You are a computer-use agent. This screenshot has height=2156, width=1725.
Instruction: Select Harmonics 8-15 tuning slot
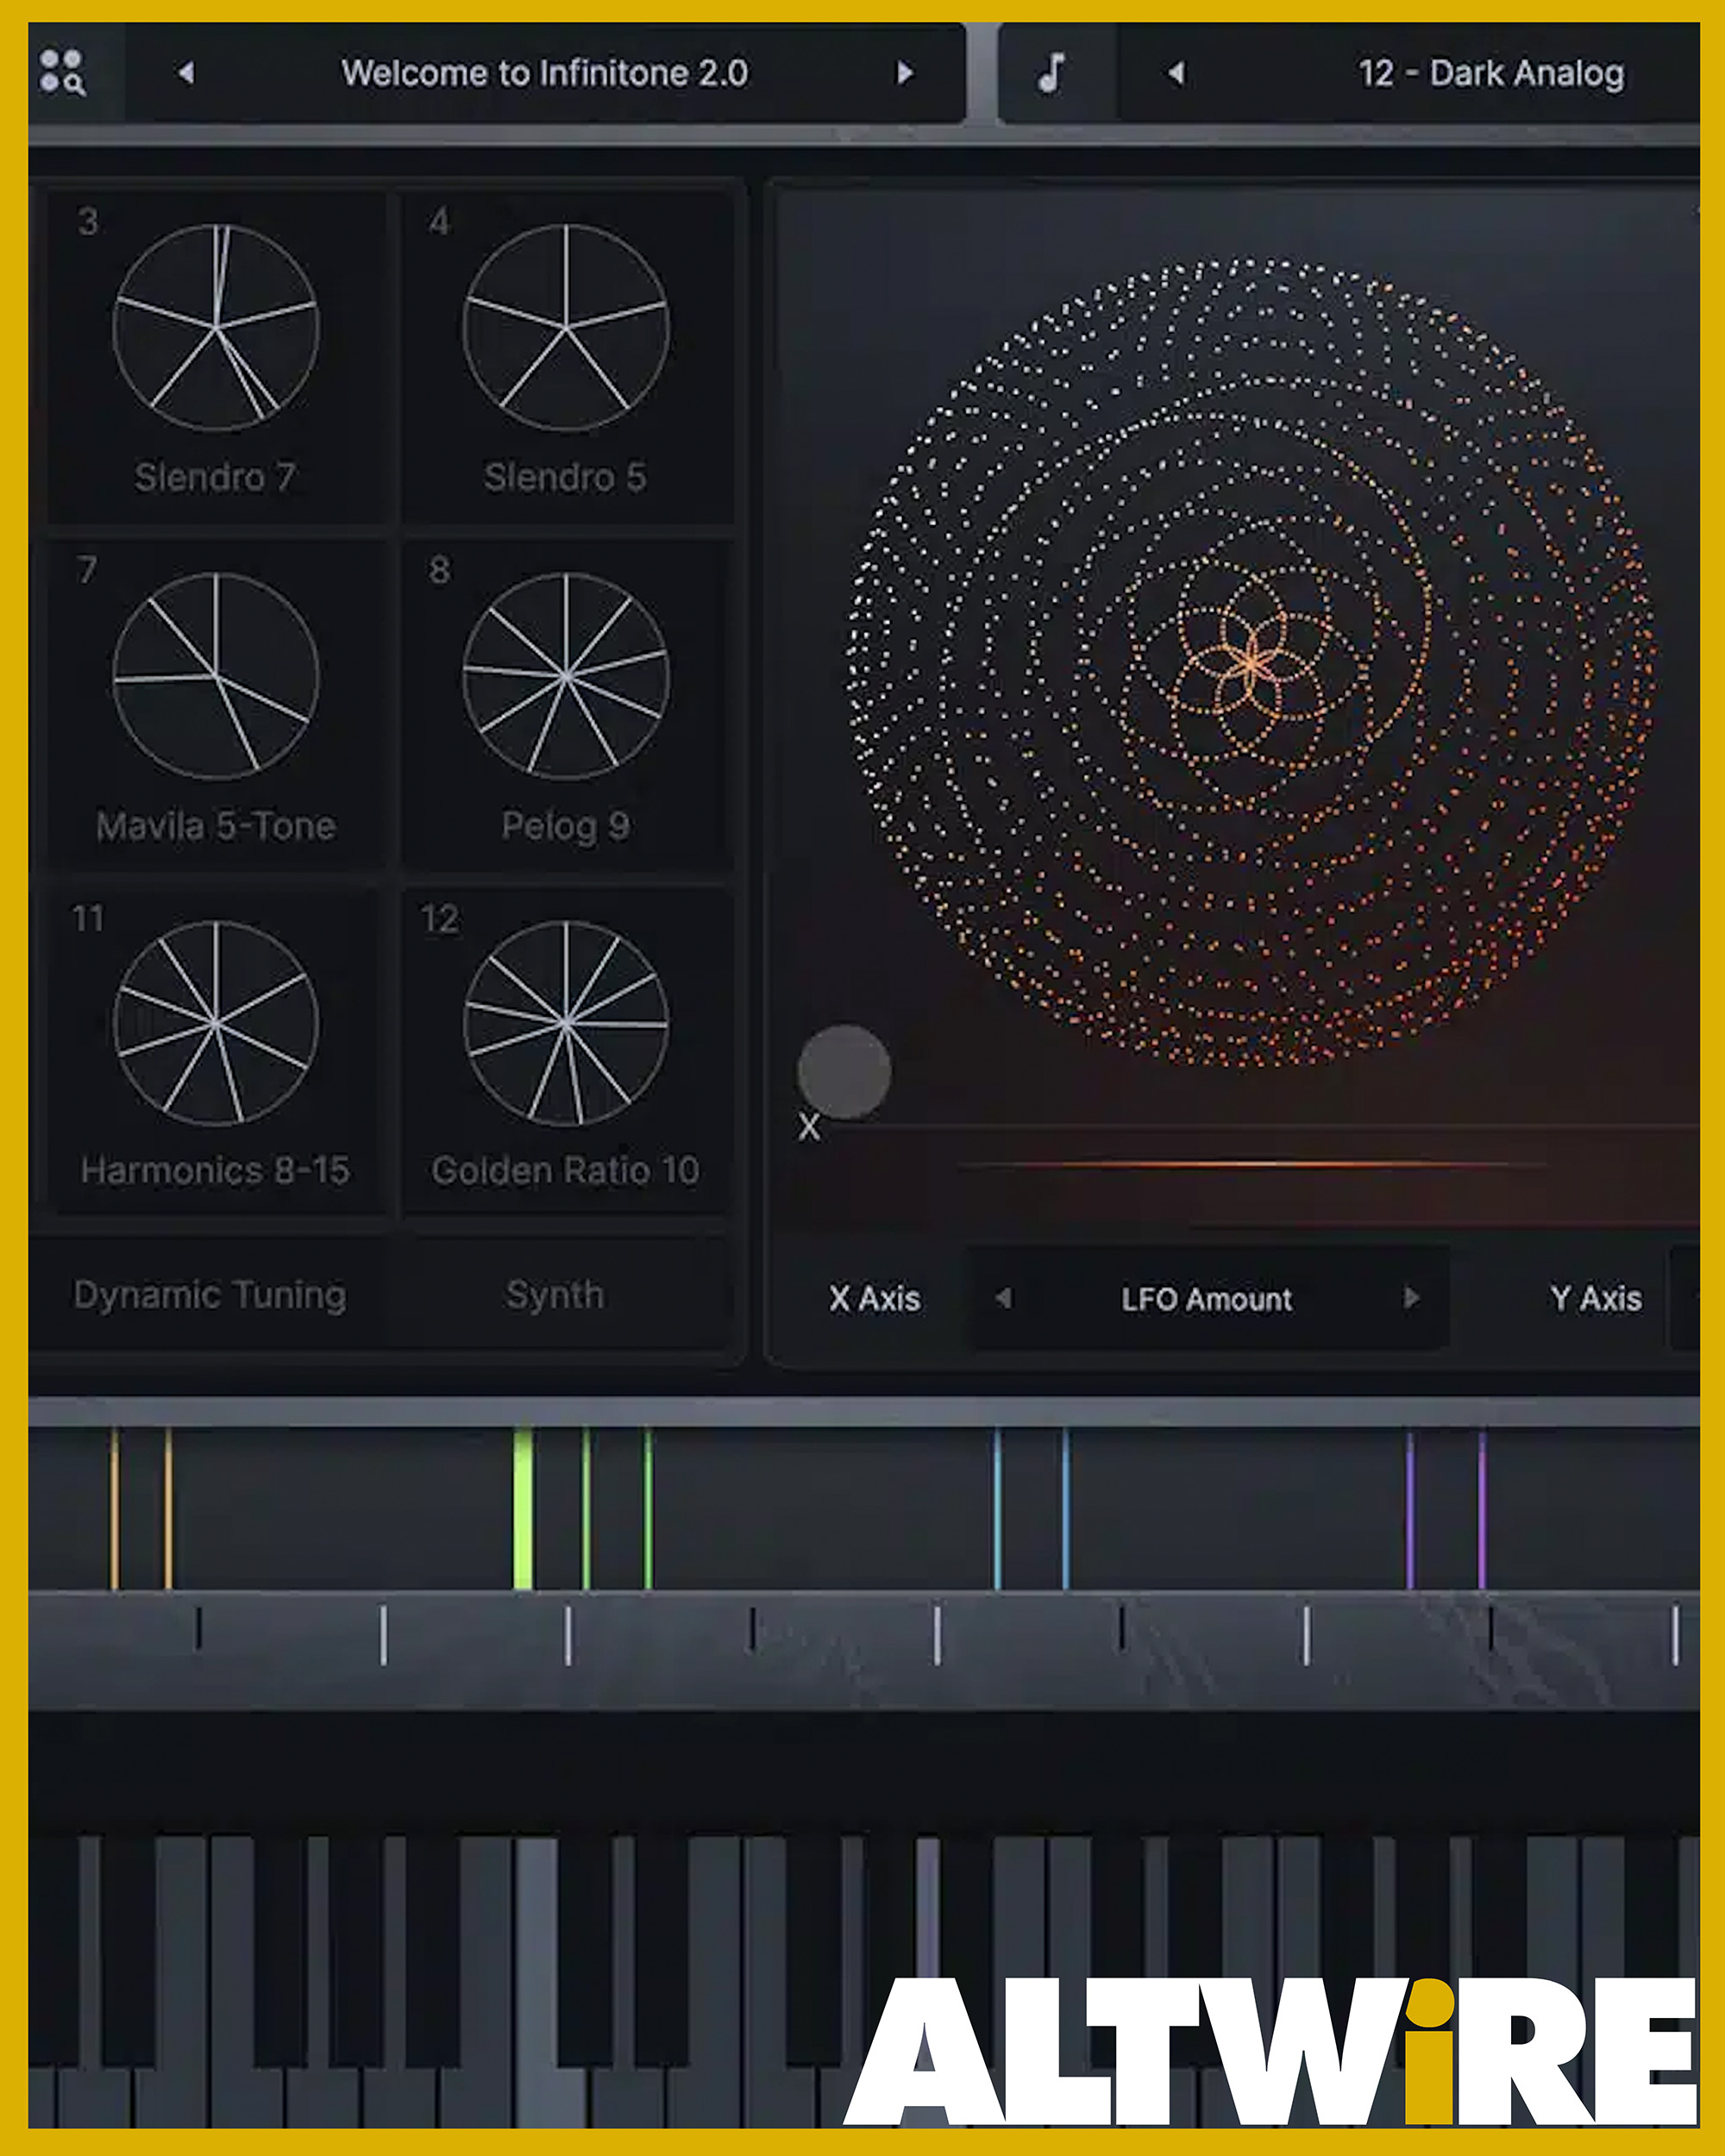216,1051
